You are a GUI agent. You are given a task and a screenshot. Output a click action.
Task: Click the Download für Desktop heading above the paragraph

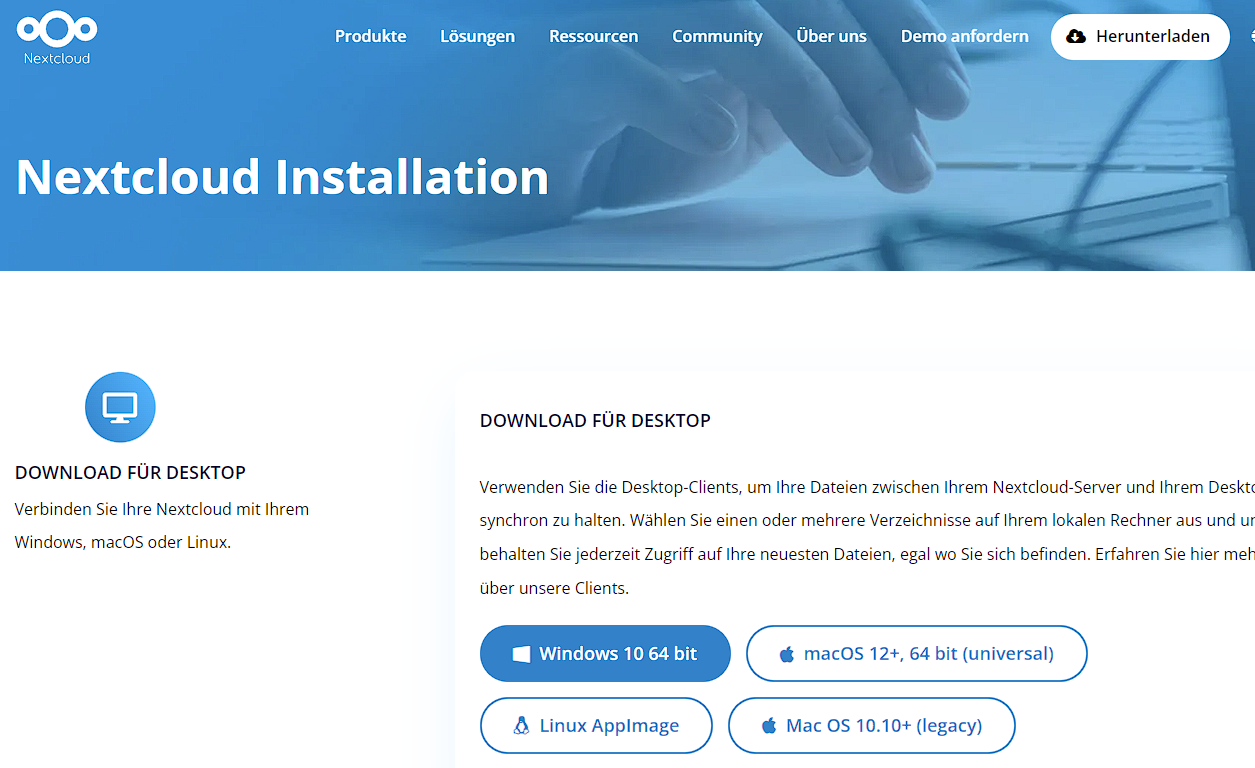pos(595,421)
